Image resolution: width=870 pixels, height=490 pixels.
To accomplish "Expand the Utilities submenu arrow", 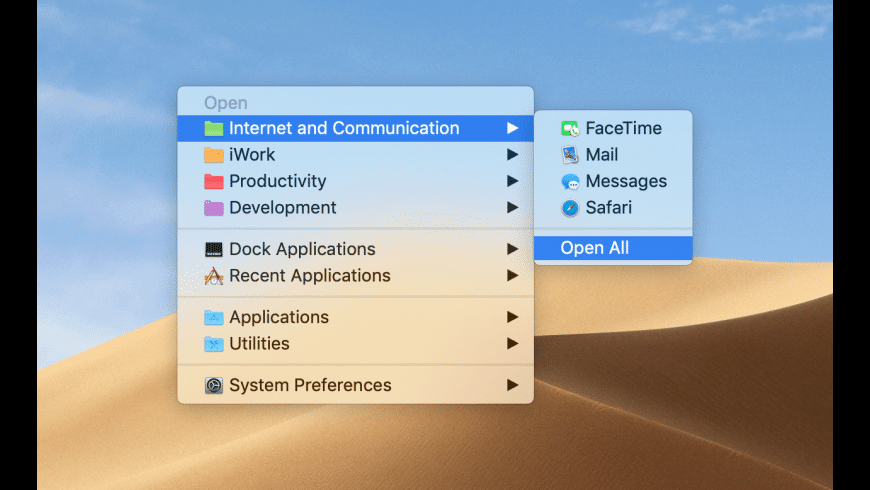I will [512, 343].
